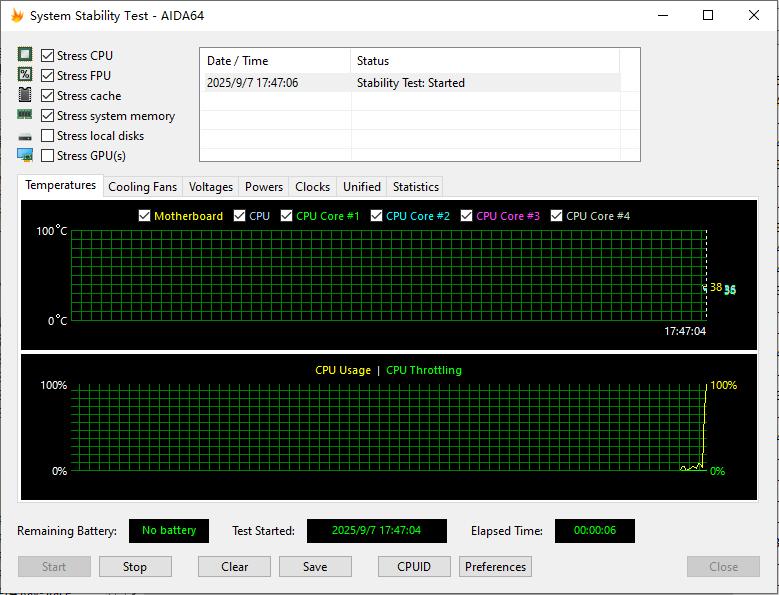Open the Powers tab
Image resolution: width=779 pixels, height=595 pixels.
coord(264,187)
